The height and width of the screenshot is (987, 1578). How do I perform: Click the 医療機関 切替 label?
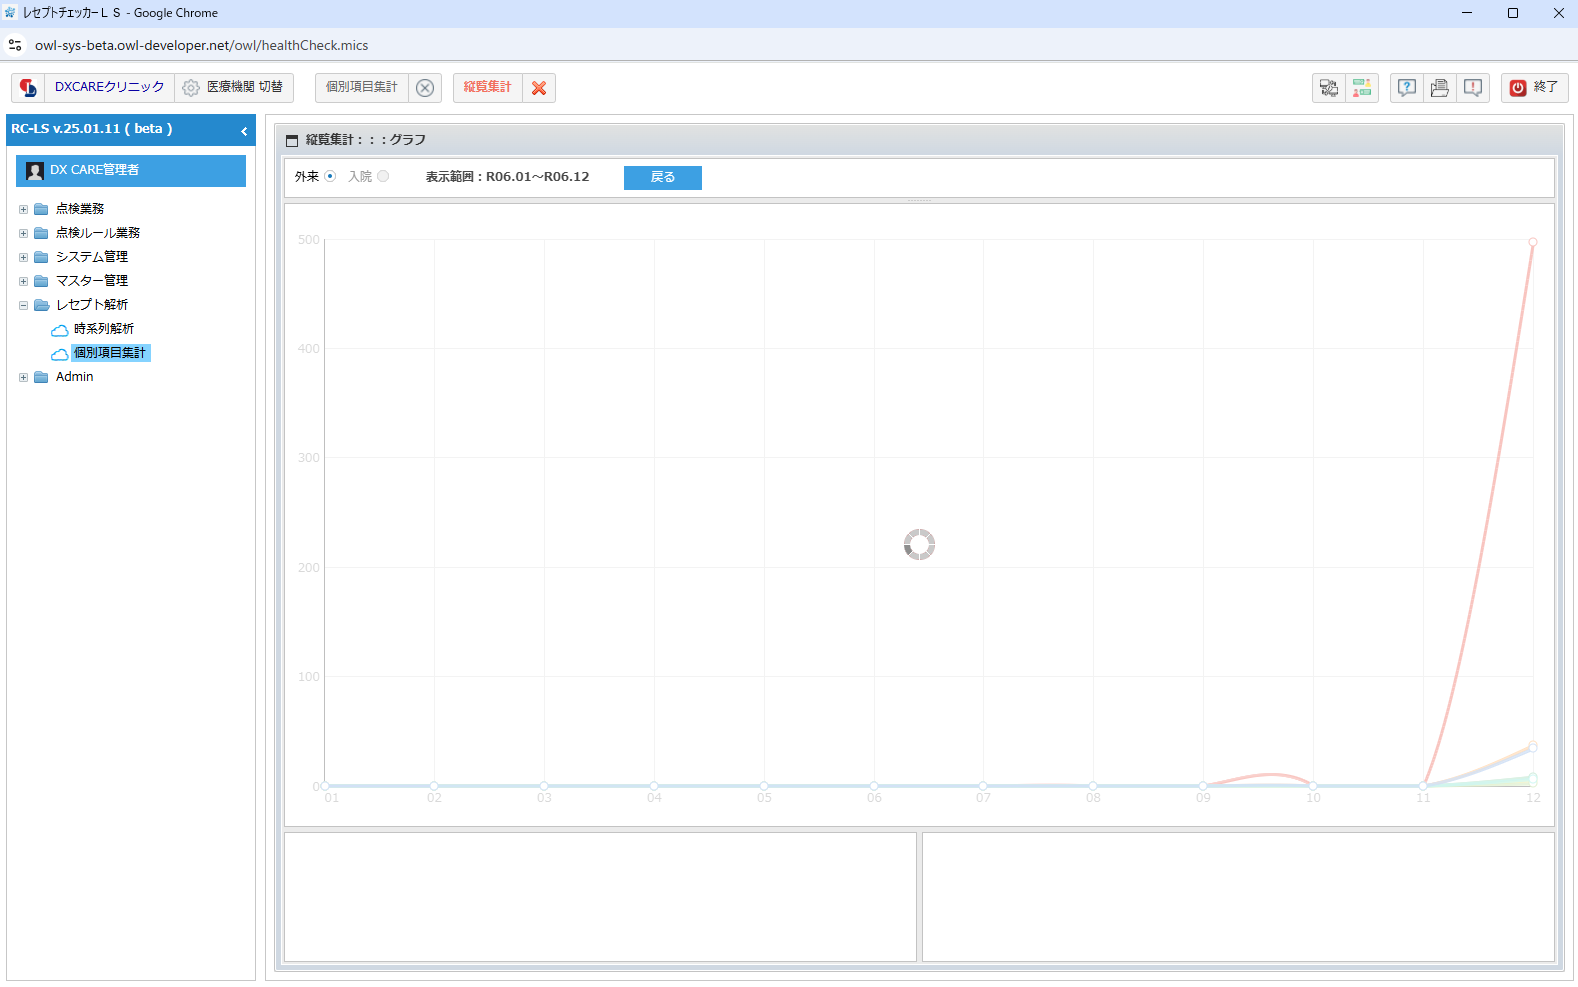245,87
